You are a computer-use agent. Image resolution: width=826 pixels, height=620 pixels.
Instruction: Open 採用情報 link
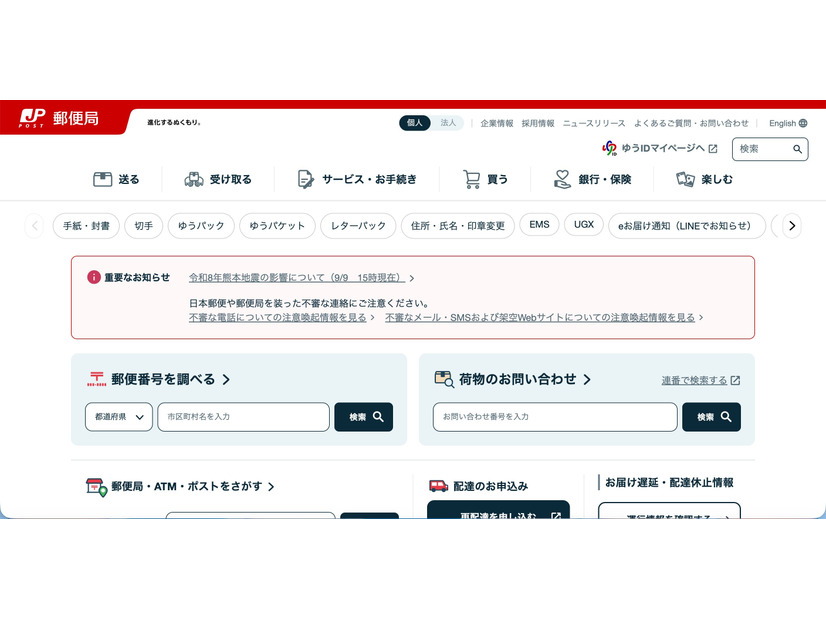point(538,123)
